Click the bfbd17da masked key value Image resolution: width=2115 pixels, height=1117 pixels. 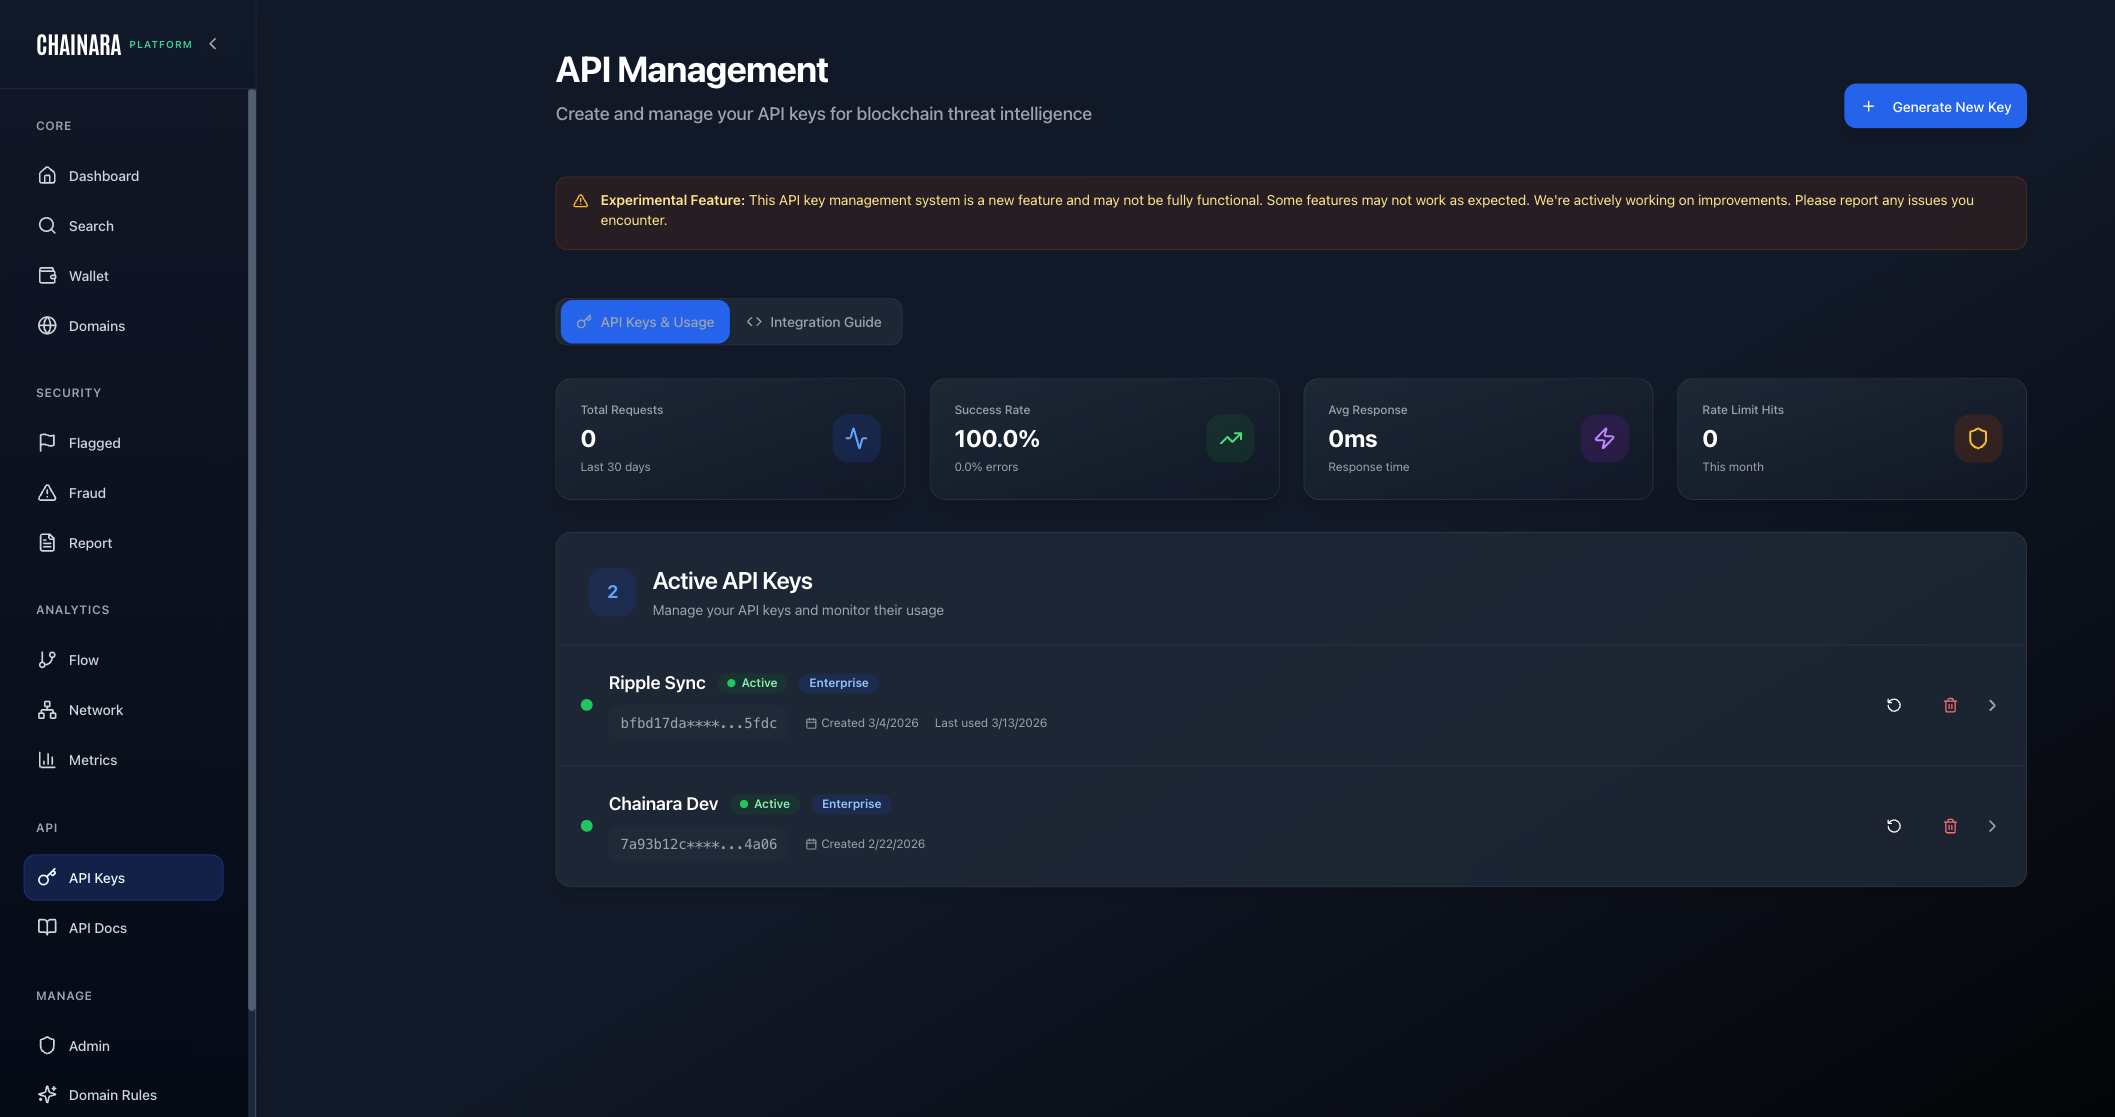(x=698, y=723)
